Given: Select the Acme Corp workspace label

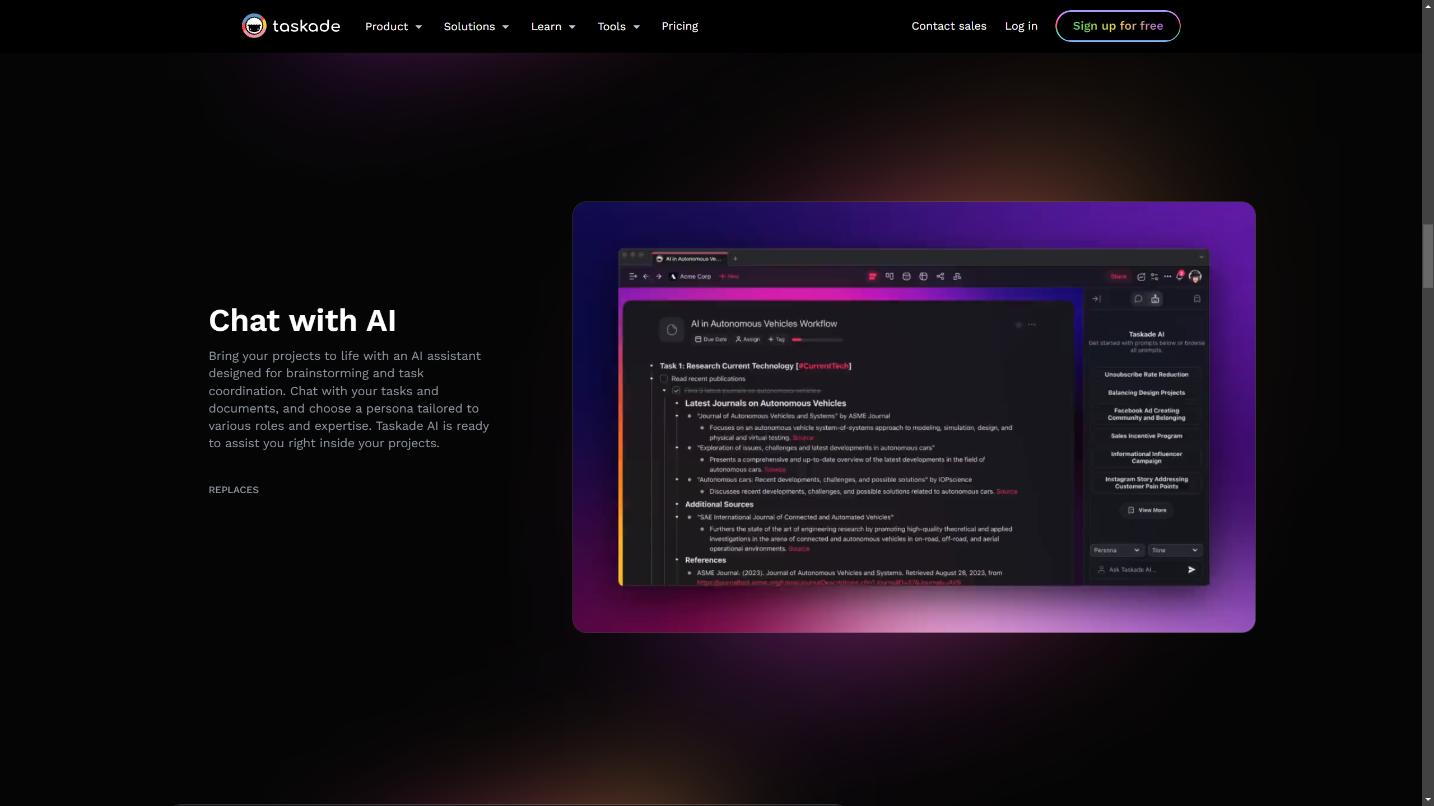Looking at the screenshot, I should pyautogui.click(x=691, y=276).
